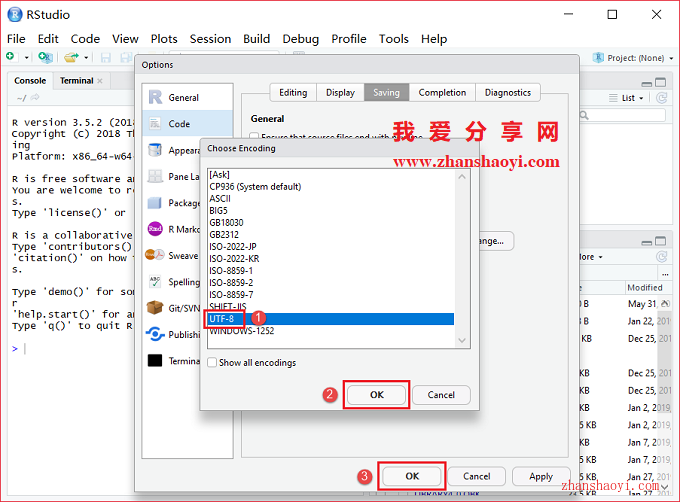
Task: Select the Spelling options category
Action: click(173, 282)
